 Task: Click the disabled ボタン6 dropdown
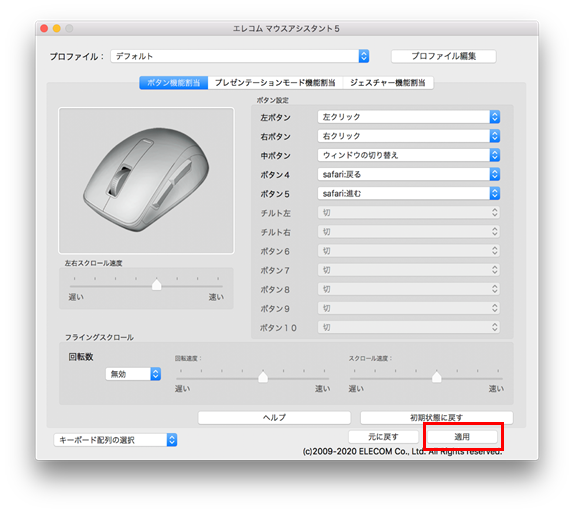point(409,251)
